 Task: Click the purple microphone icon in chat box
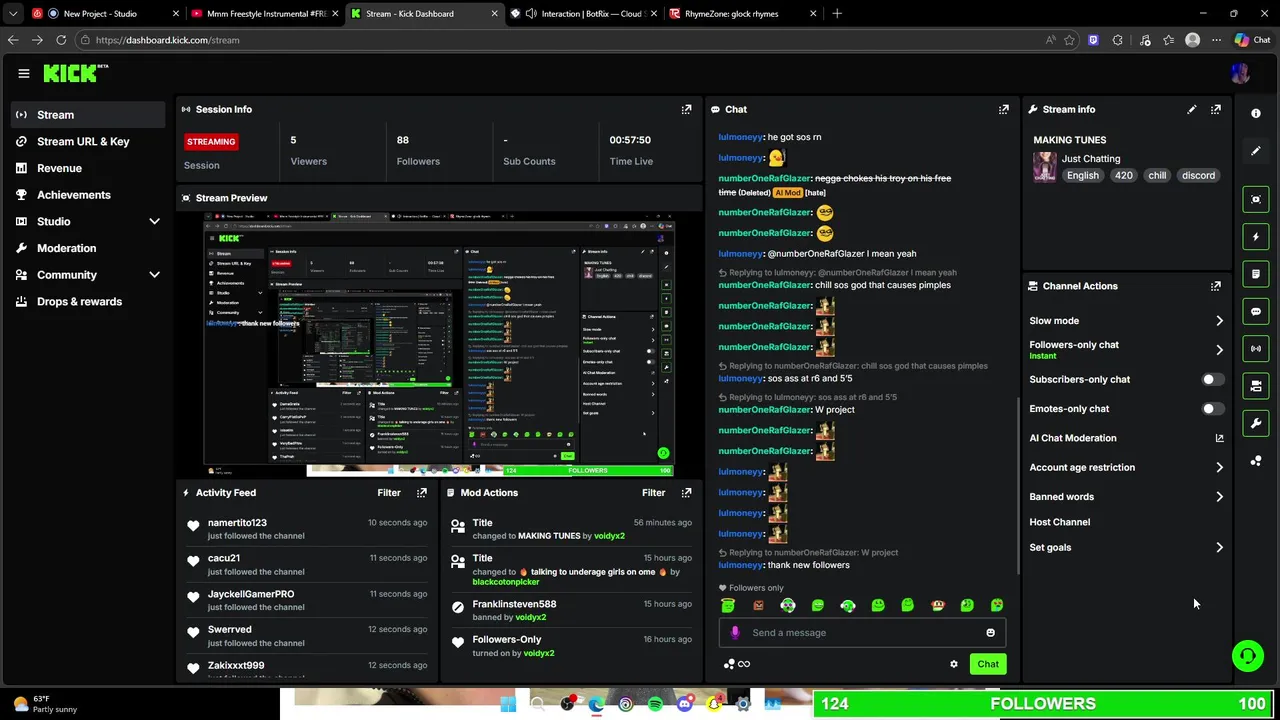pyautogui.click(x=735, y=632)
